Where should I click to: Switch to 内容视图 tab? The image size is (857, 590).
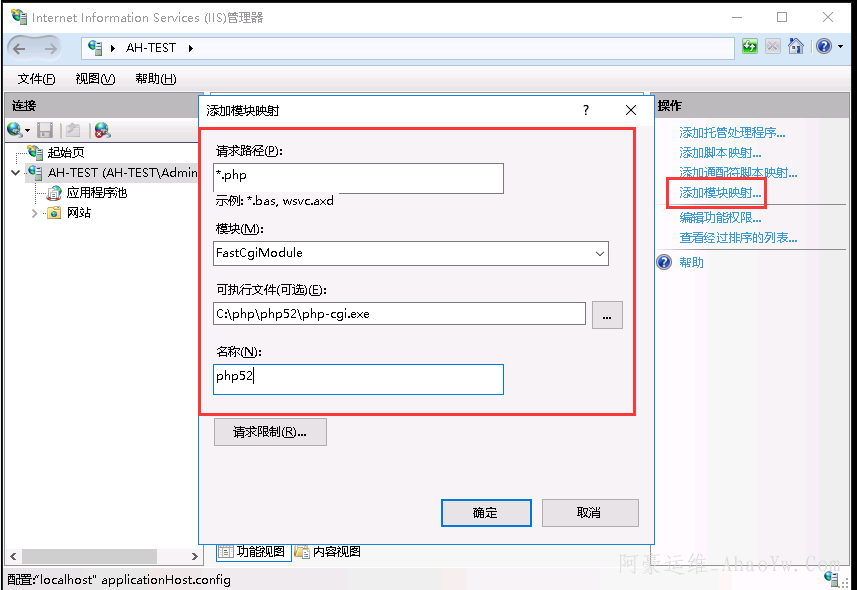pyautogui.click(x=328, y=551)
